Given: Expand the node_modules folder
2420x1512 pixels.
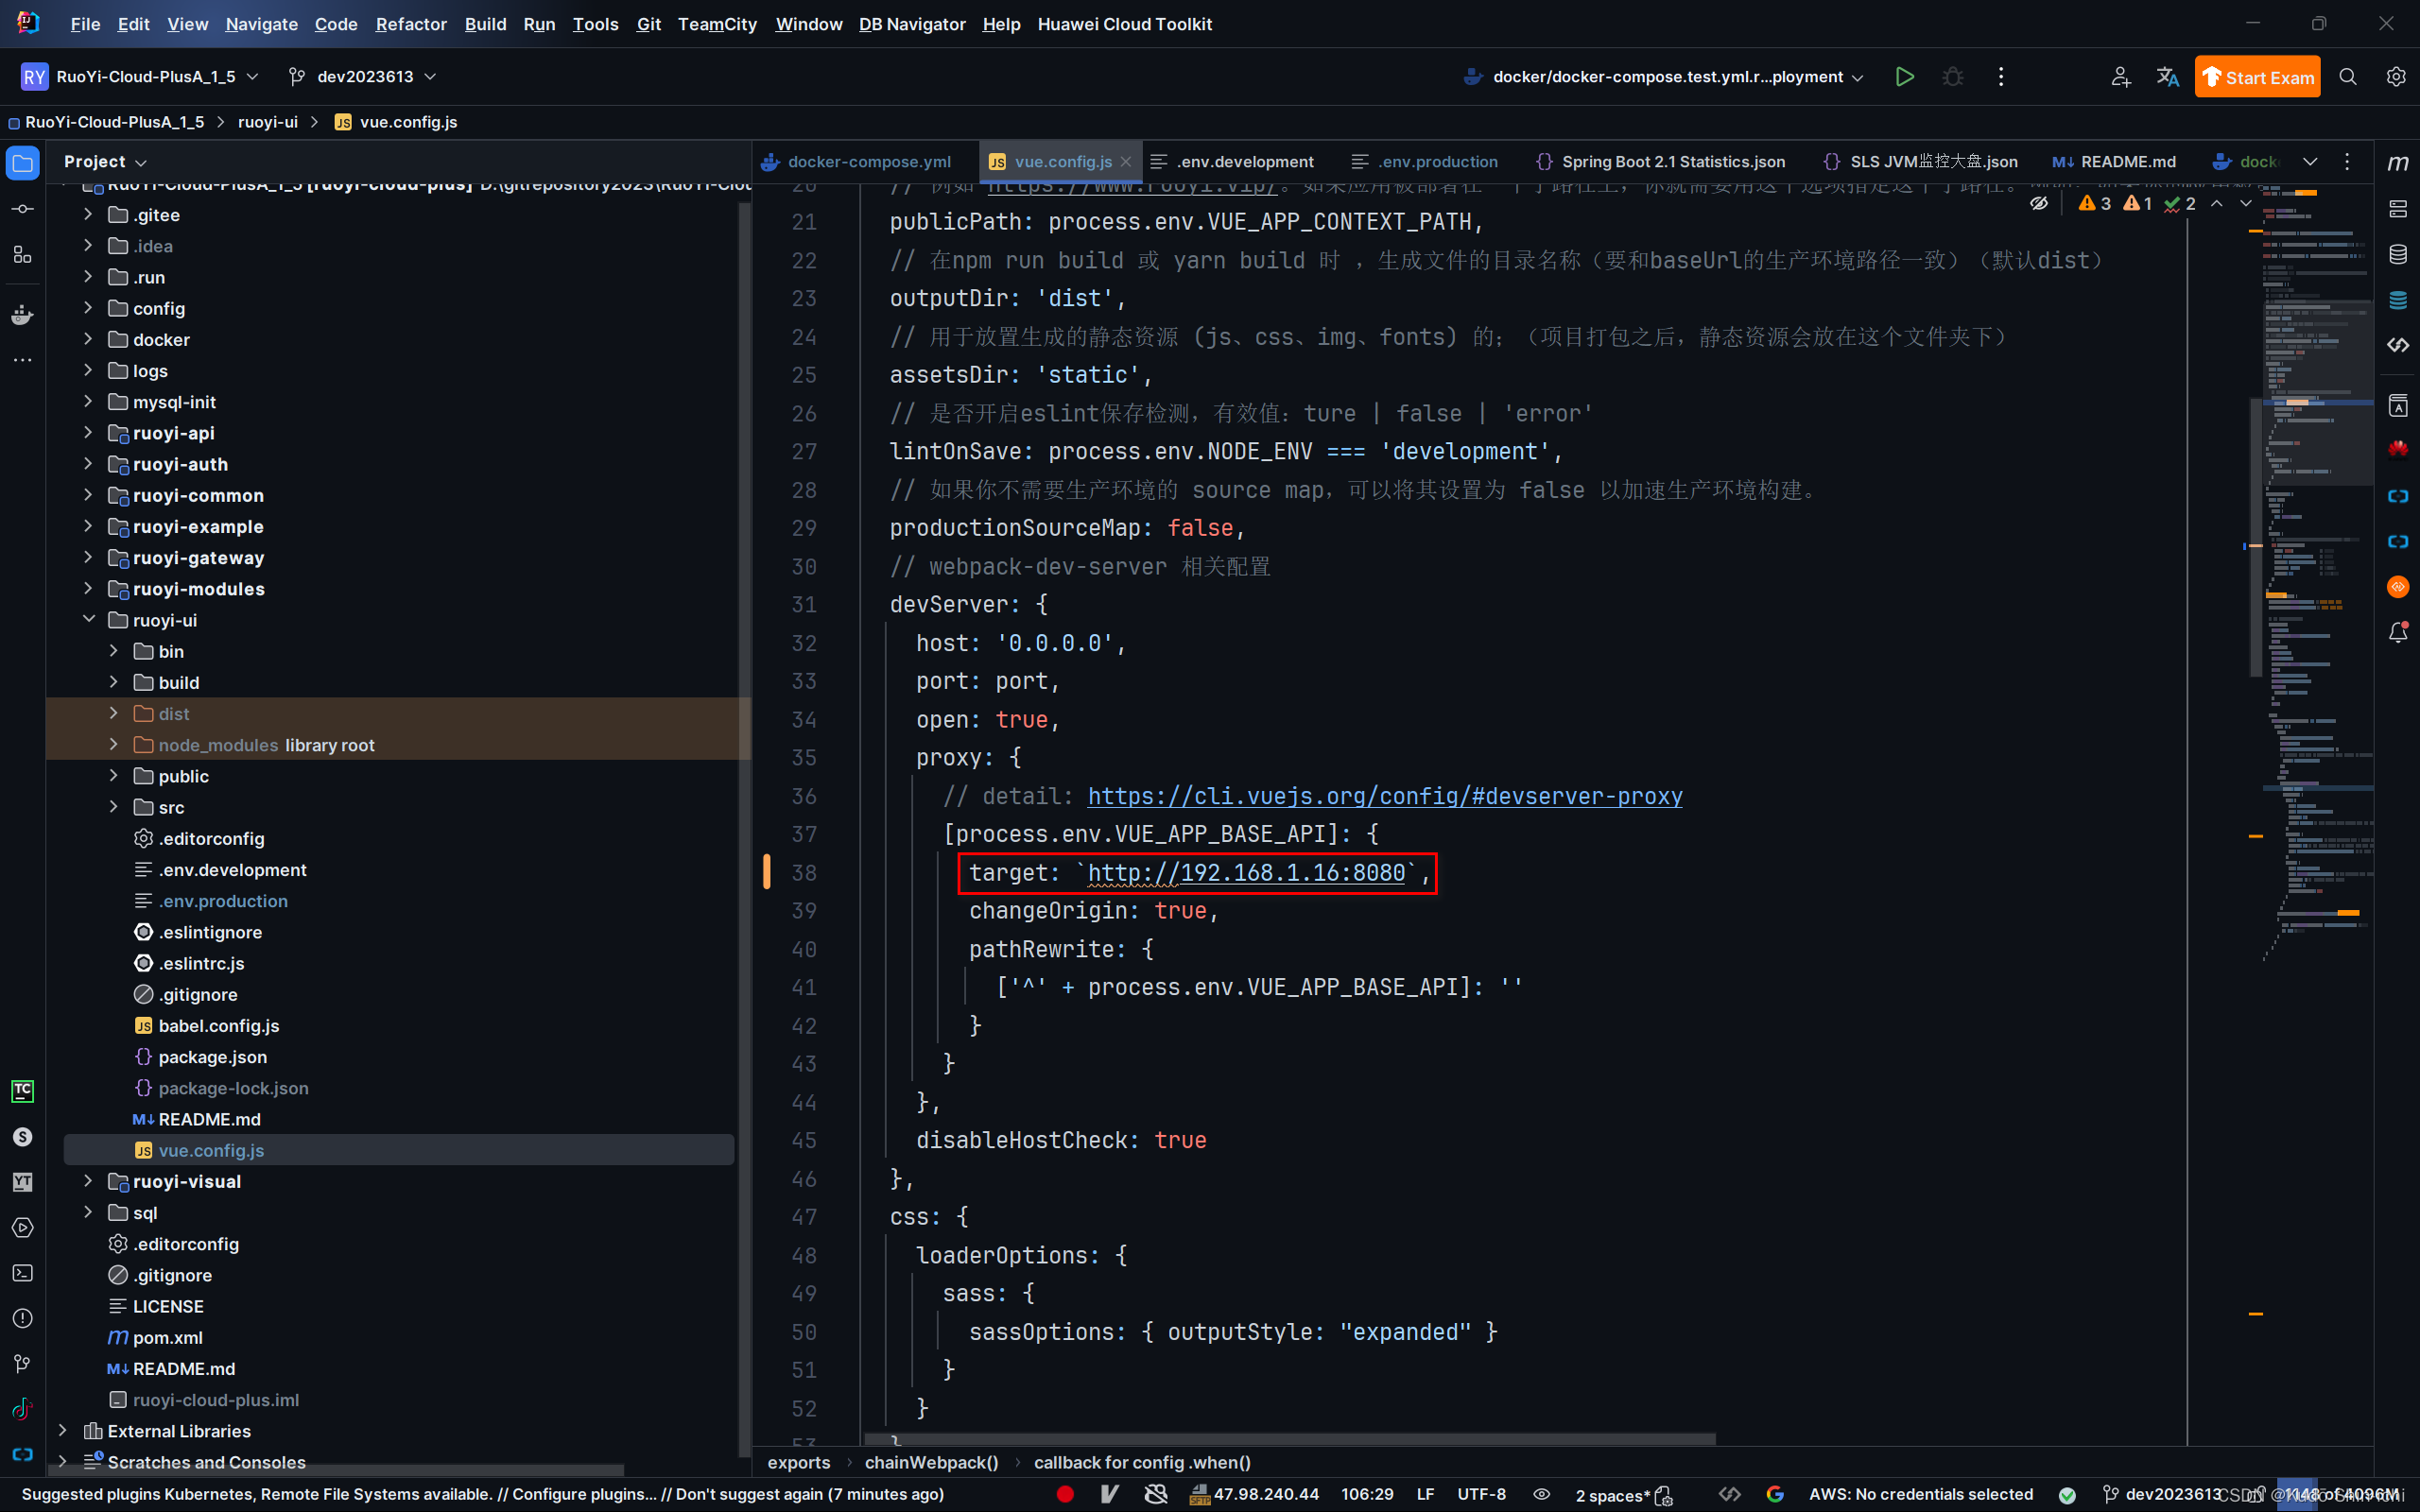Looking at the screenshot, I should point(113,745).
